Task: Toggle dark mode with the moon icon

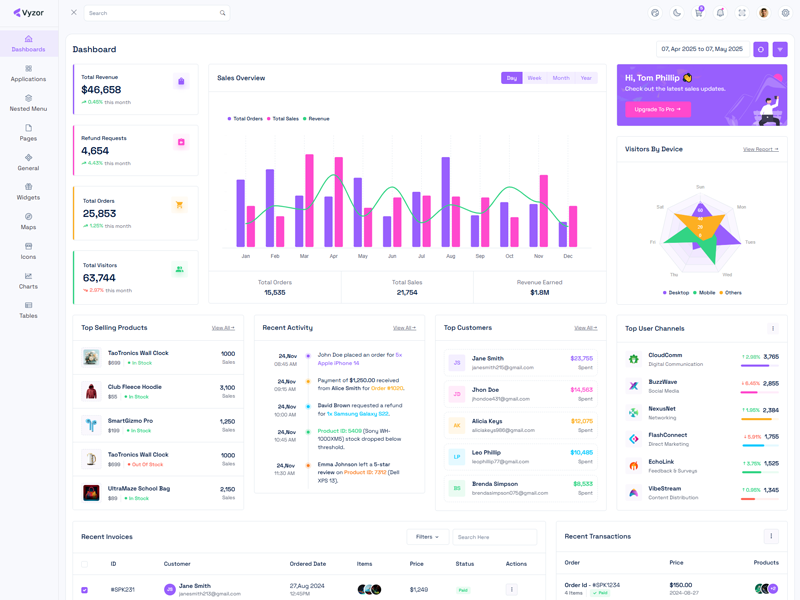Action: (677, 13)
